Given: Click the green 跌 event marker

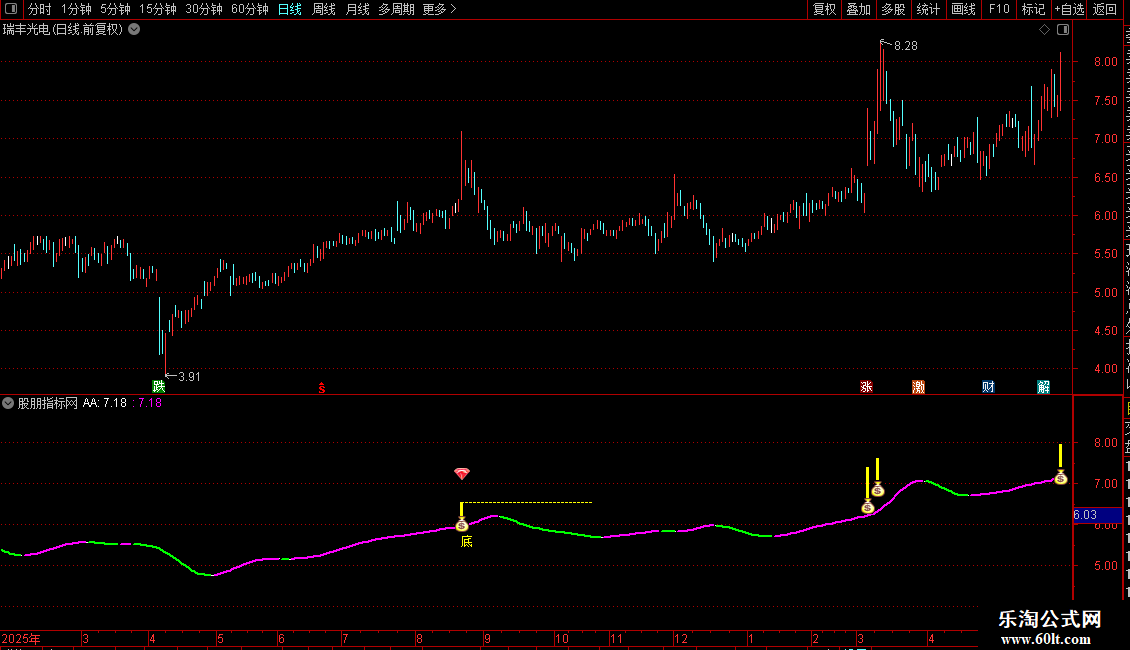Looking at the screenshot, I should click(159, 387).
